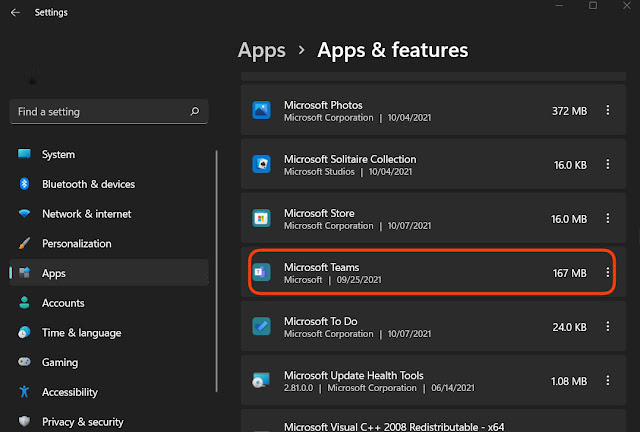
Task: Click the Wi-Fi Network icon in sidebar
Action: [x=24, y=213]
